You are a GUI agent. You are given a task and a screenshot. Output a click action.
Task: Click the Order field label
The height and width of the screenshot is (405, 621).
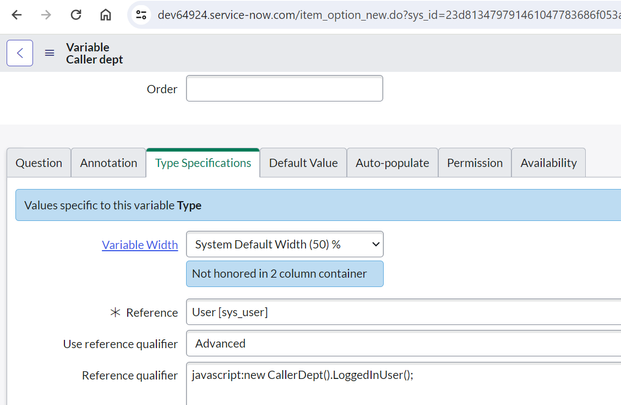coord(162,89)
